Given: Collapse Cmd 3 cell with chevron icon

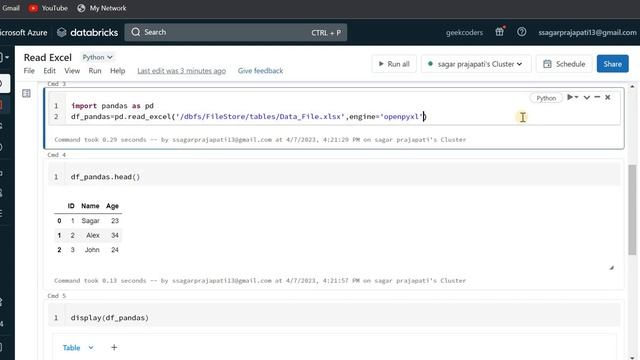Looking at the screenshot, I should (x=587, y=97).
